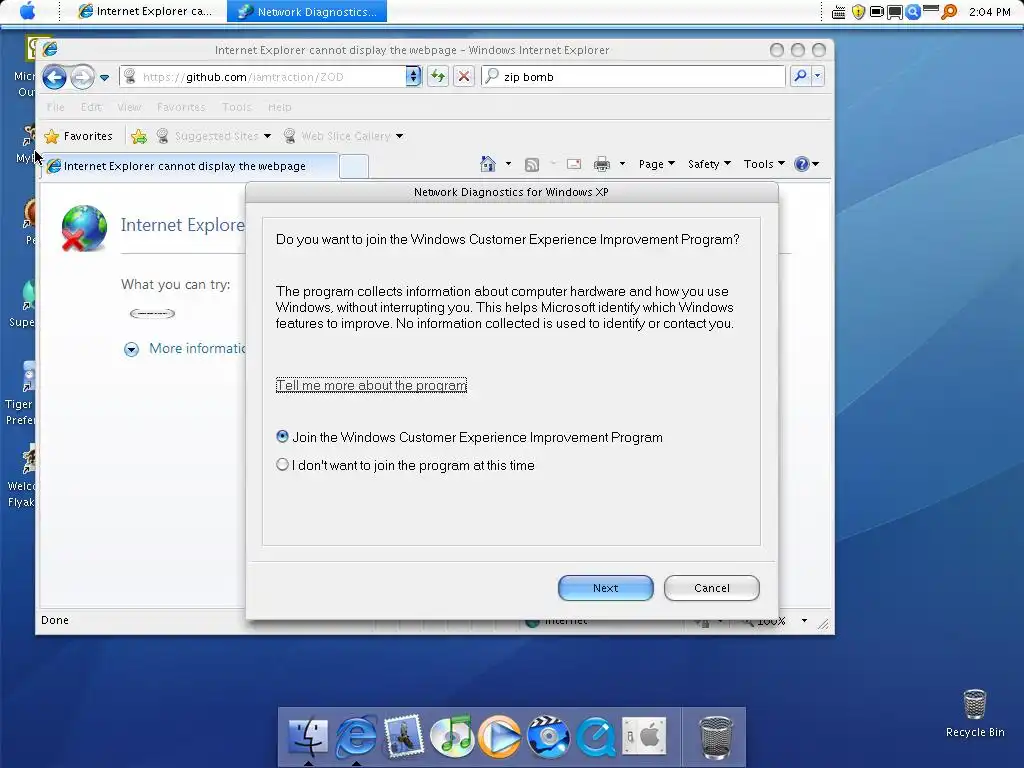Open the Edit menu
Screen dimensions: 1024x768
click(x=91, y=107)
